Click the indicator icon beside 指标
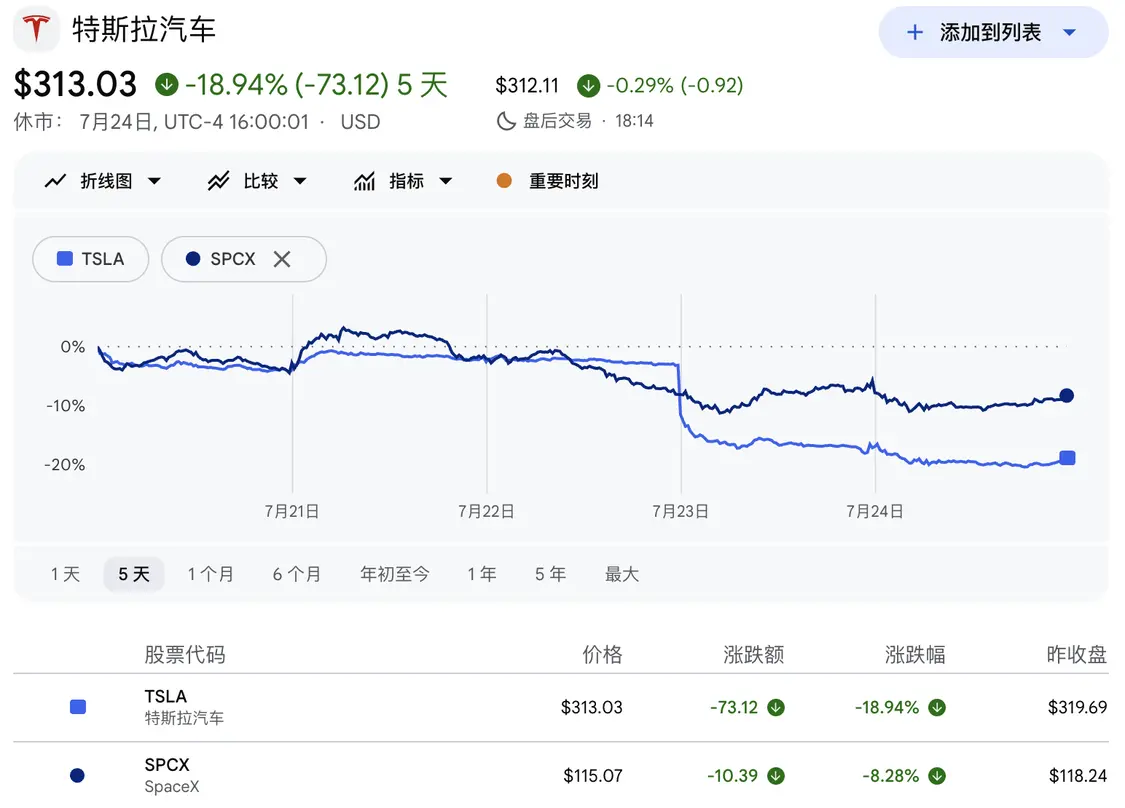The height and width of the screenshot is (808, 1125). (364, 181)
